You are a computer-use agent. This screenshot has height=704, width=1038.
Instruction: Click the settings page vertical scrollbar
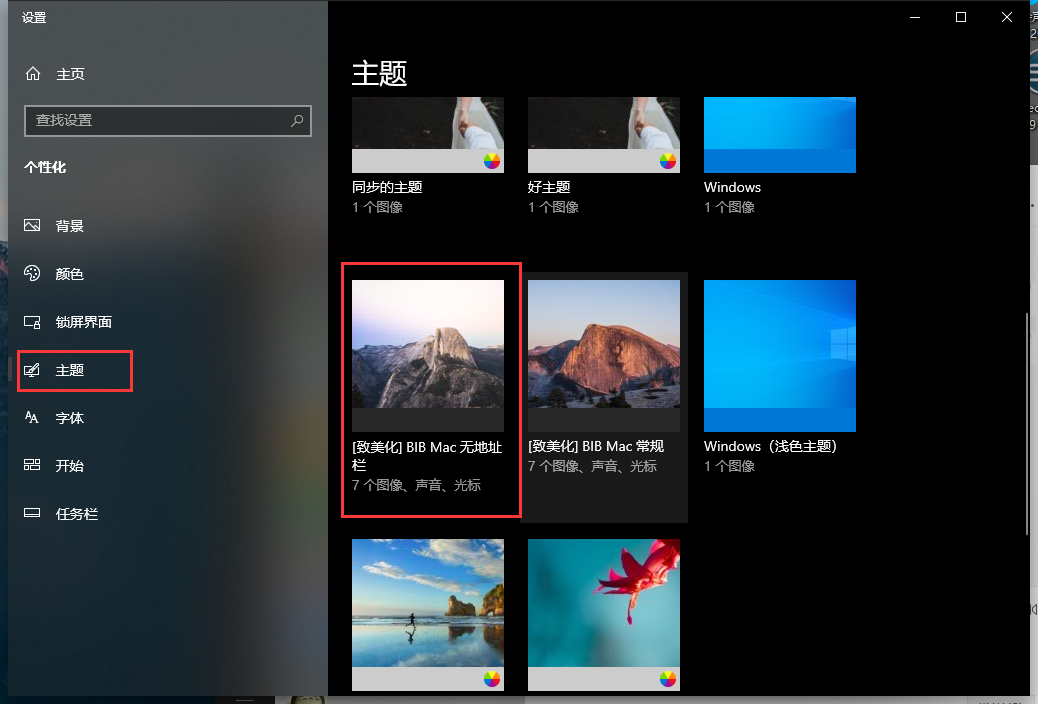(x=1027, y=424)
